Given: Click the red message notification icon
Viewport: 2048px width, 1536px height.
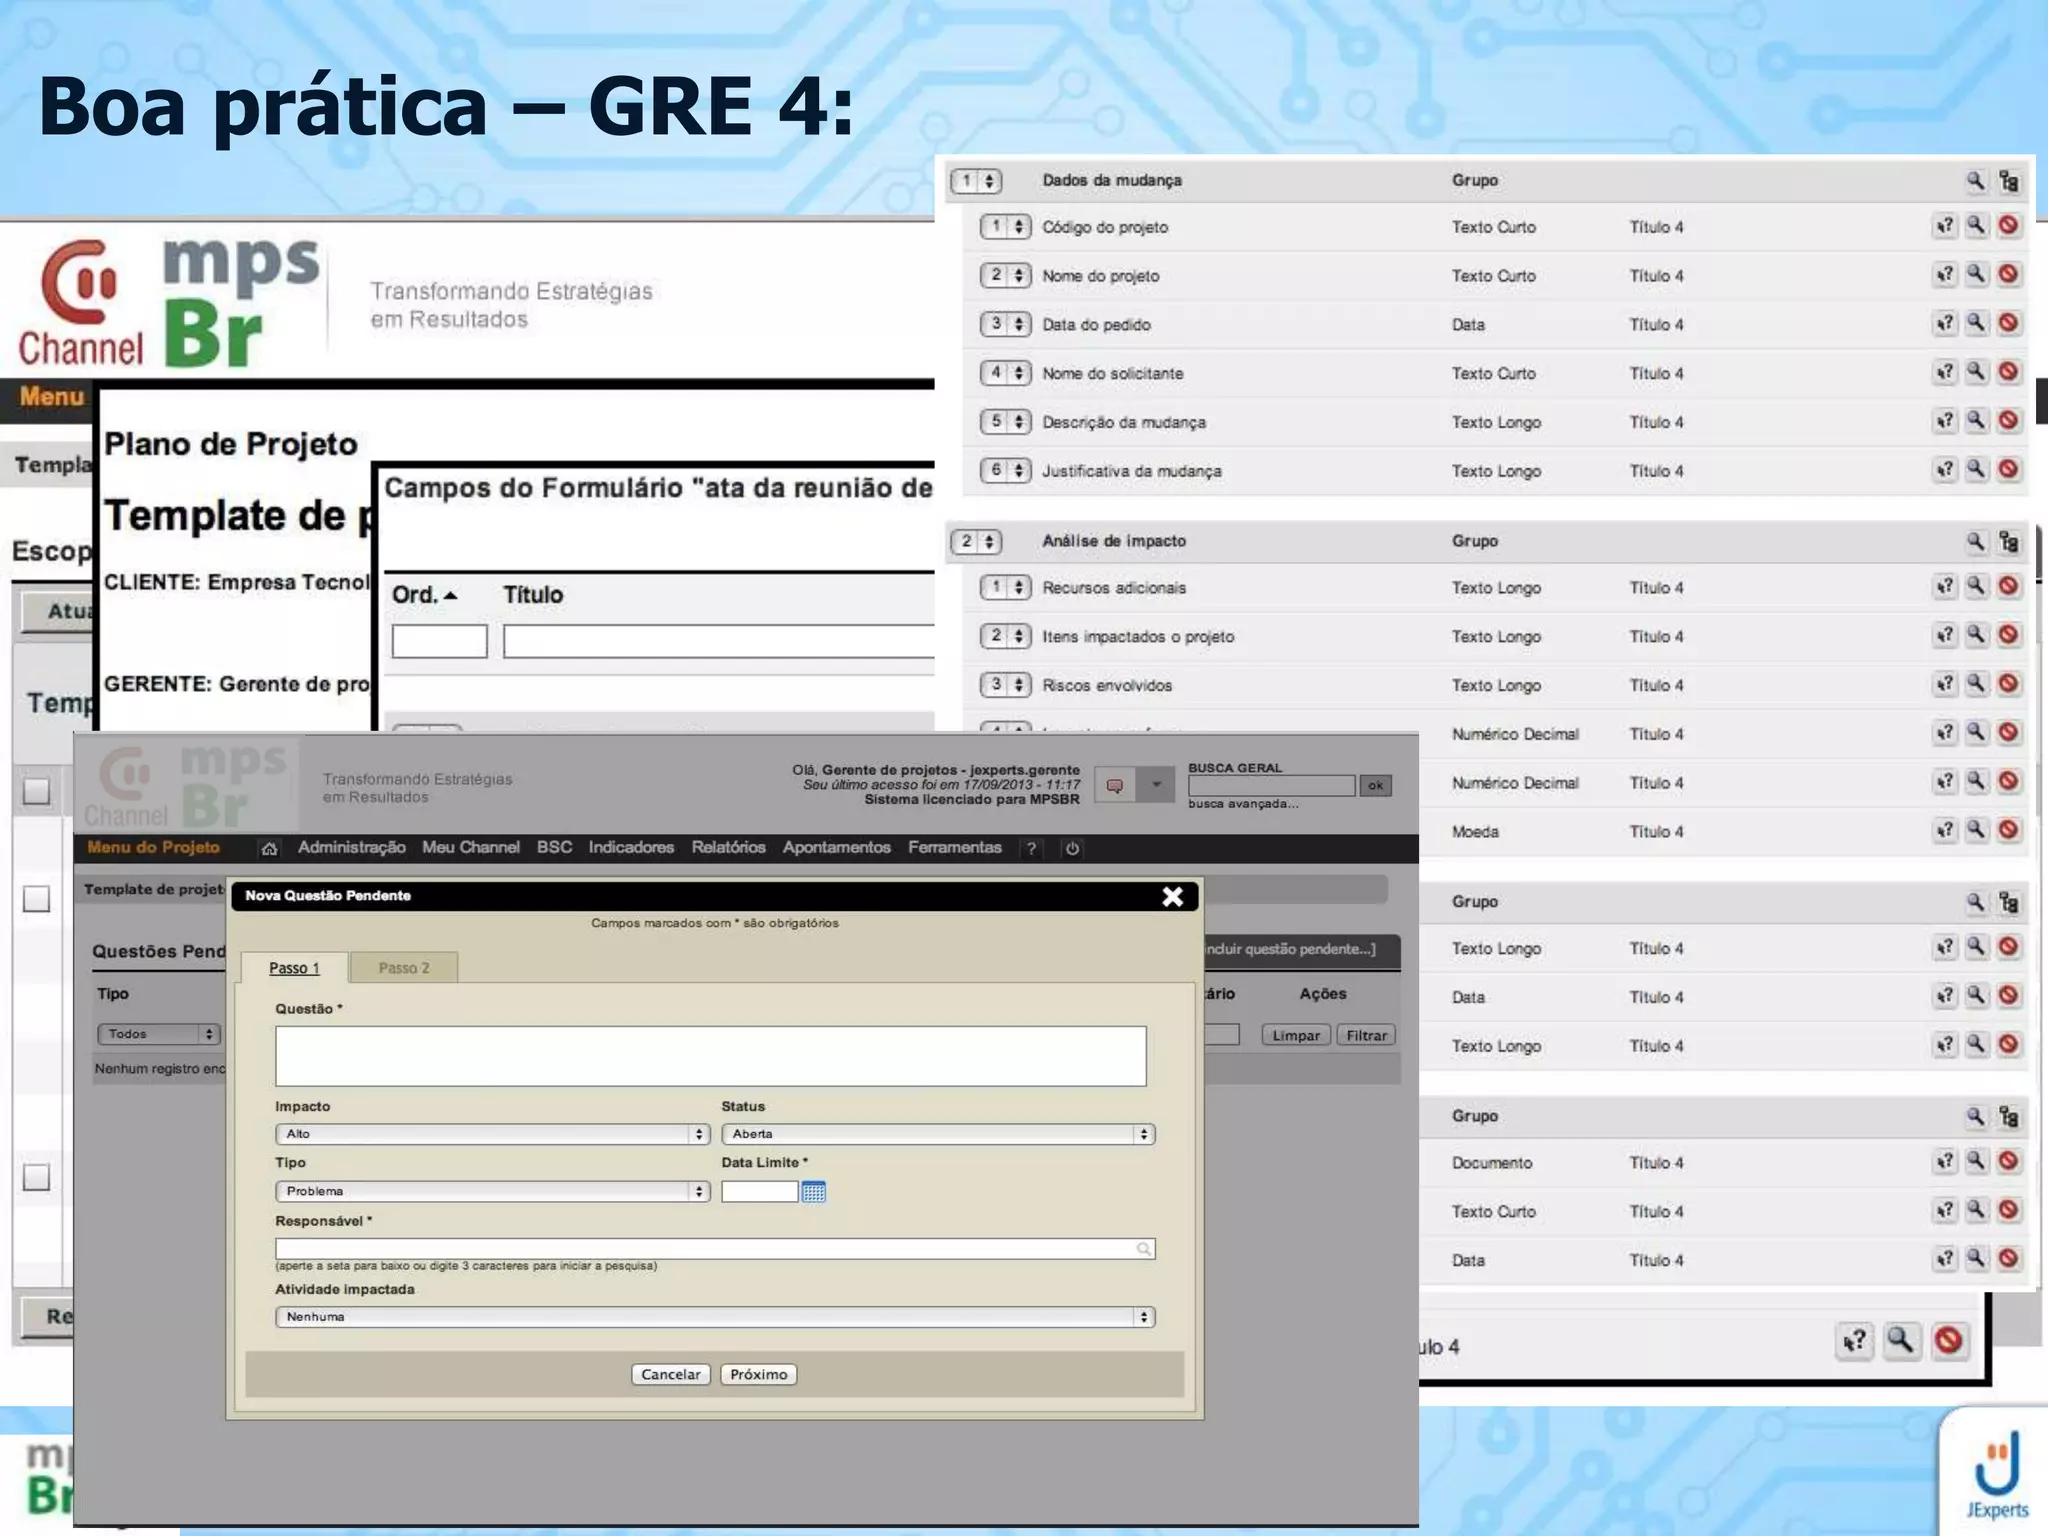Looking at the screenshot, I should coord(1114,786).
